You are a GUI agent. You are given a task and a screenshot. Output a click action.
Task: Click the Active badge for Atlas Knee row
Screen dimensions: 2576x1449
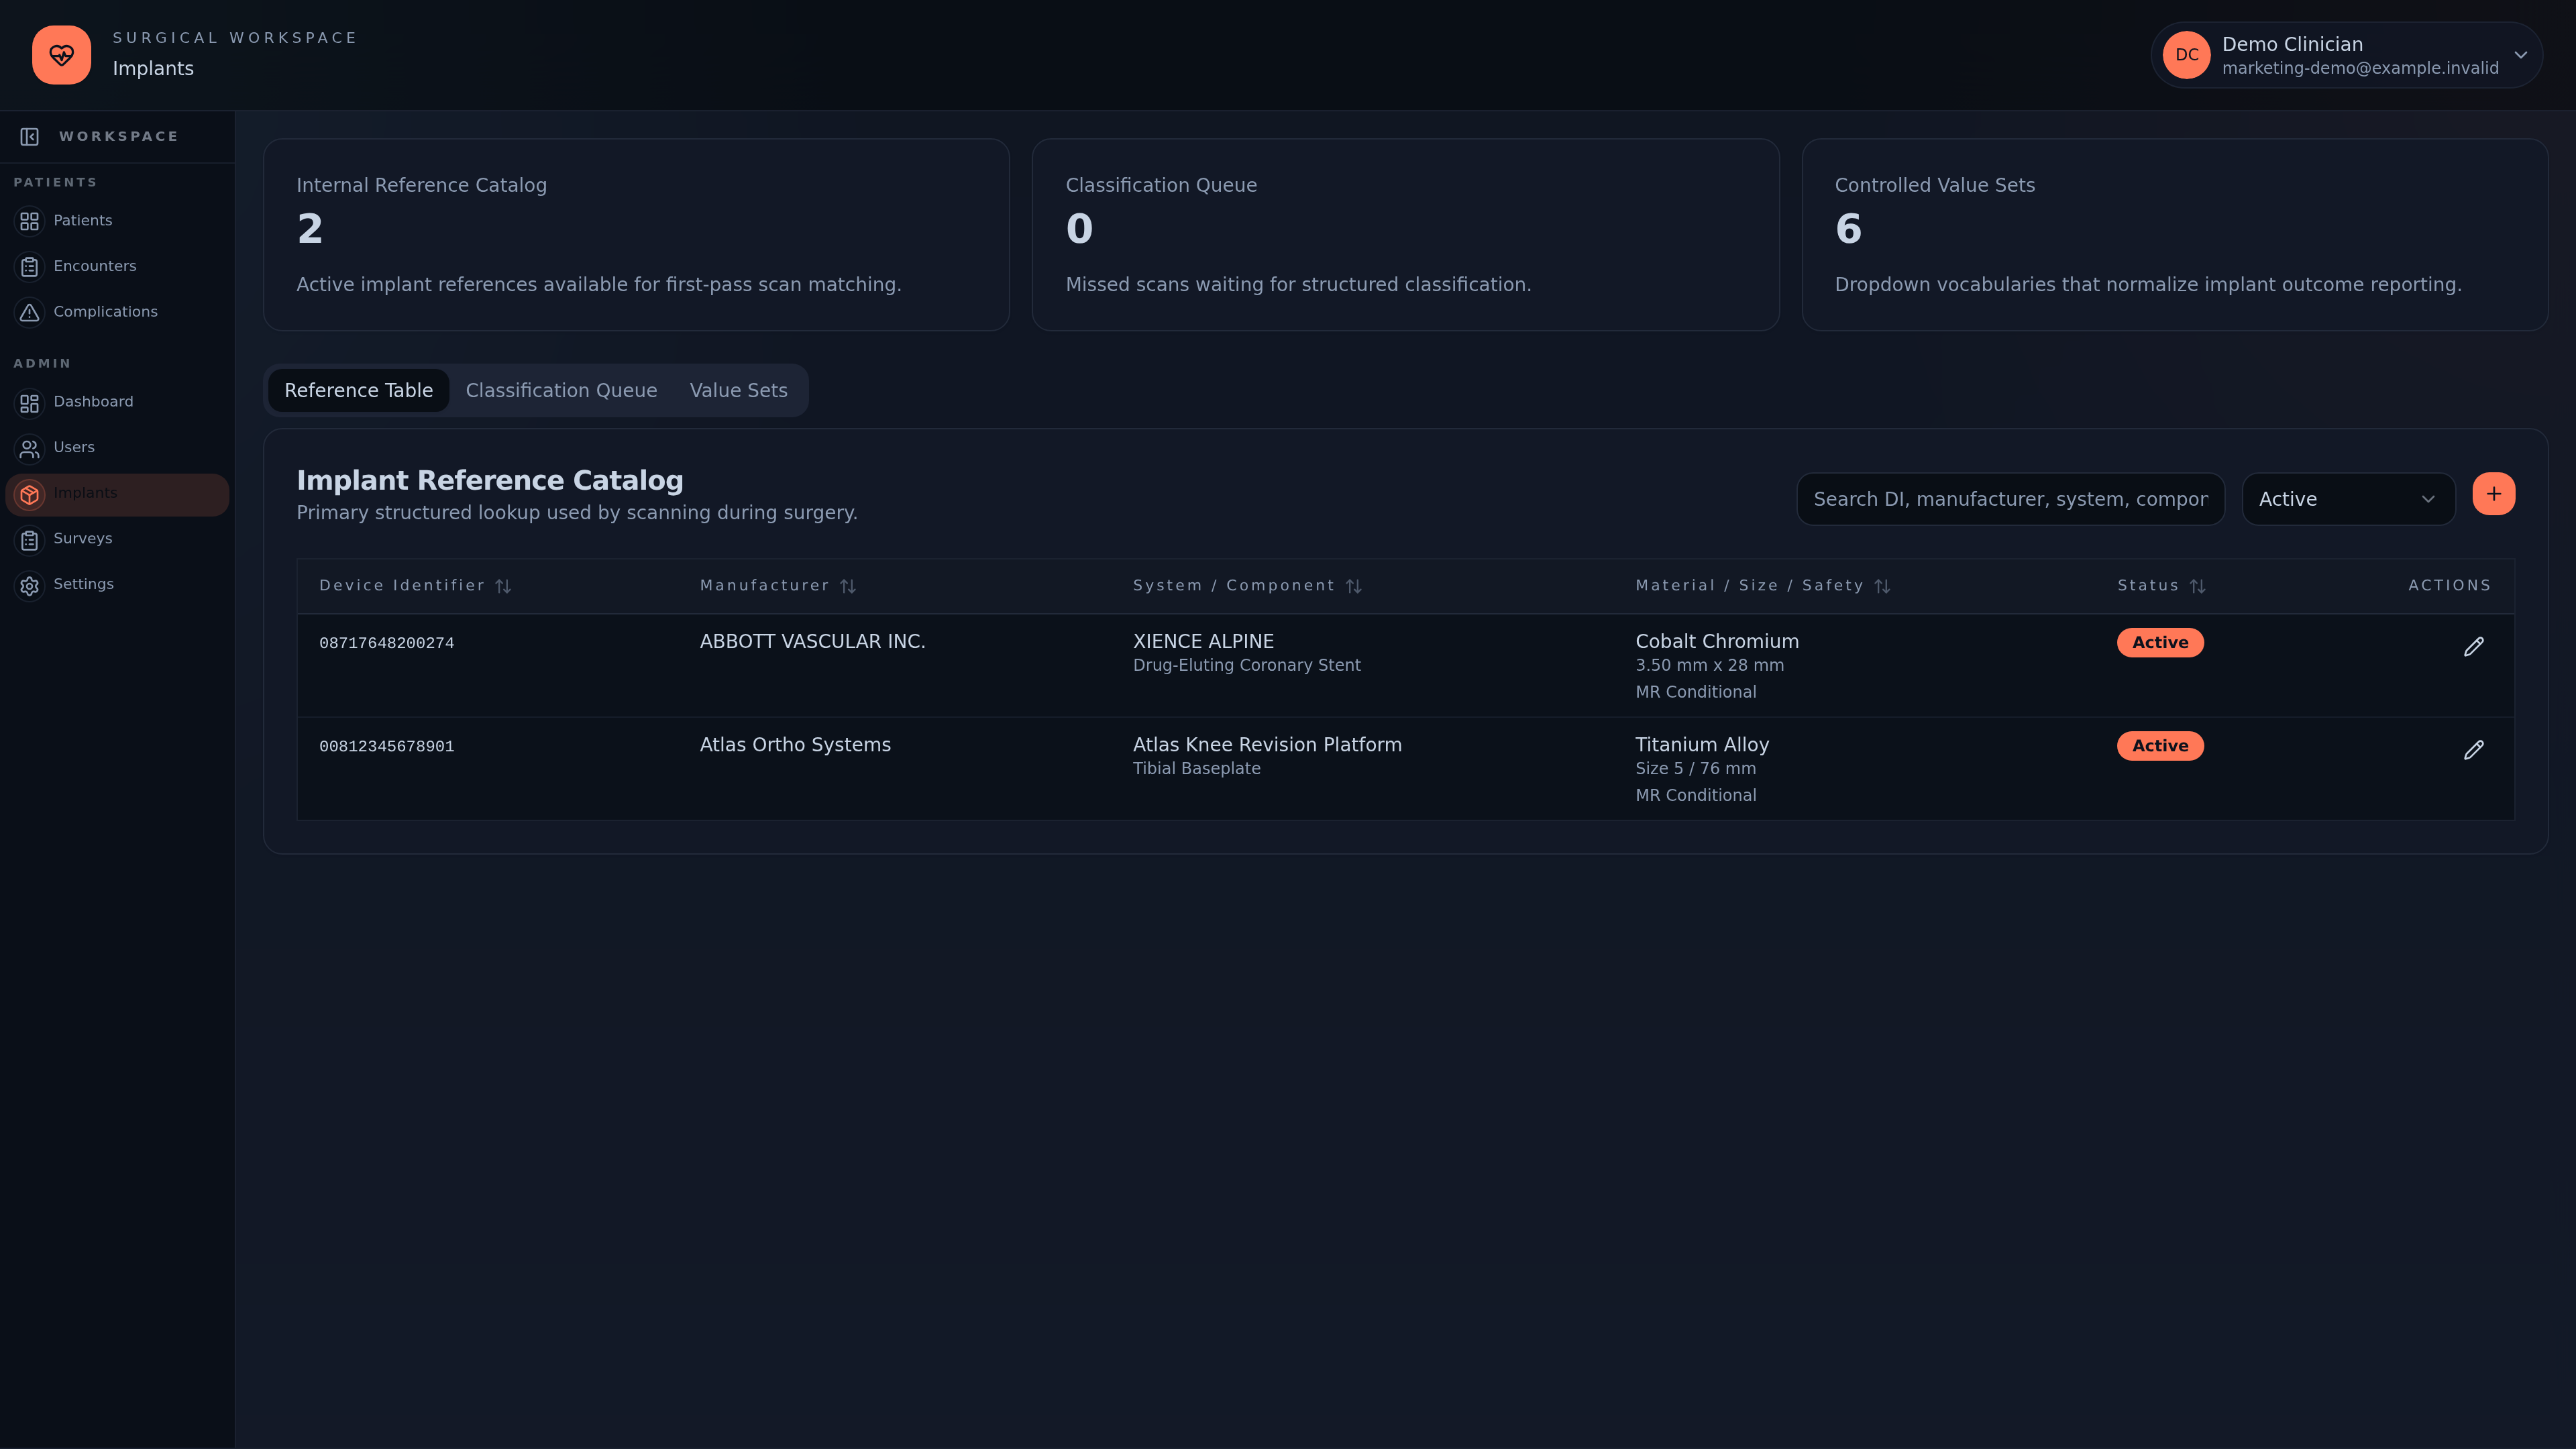[2160, 746]
